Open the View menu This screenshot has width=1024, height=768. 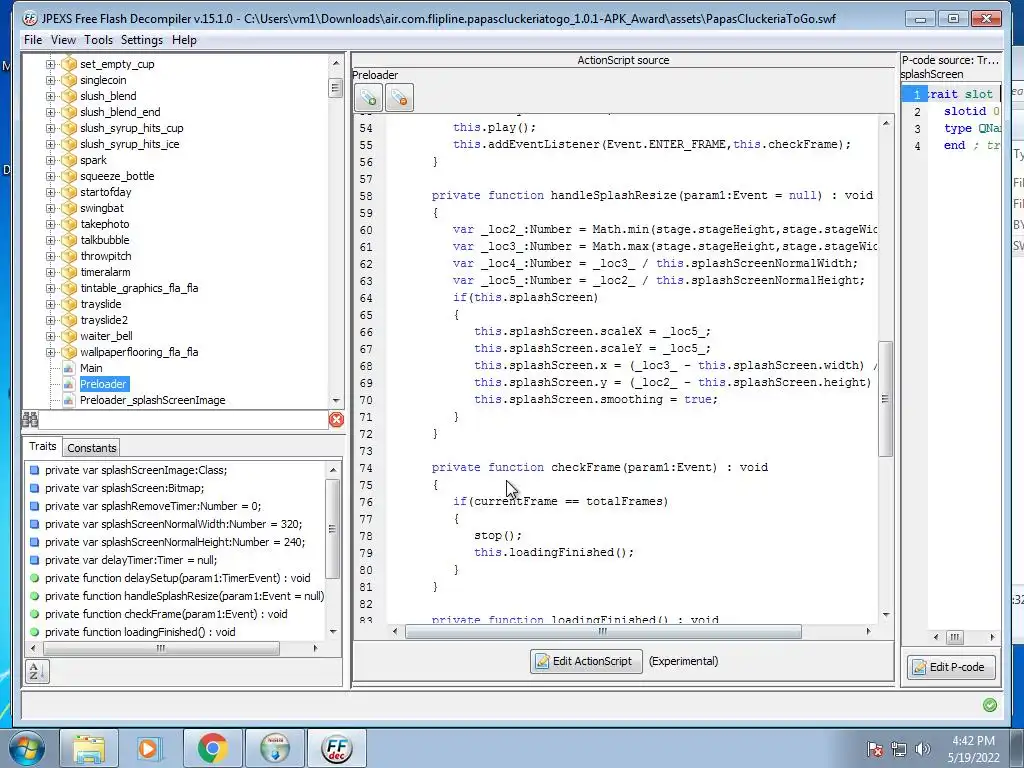click(x=63, y=40)
